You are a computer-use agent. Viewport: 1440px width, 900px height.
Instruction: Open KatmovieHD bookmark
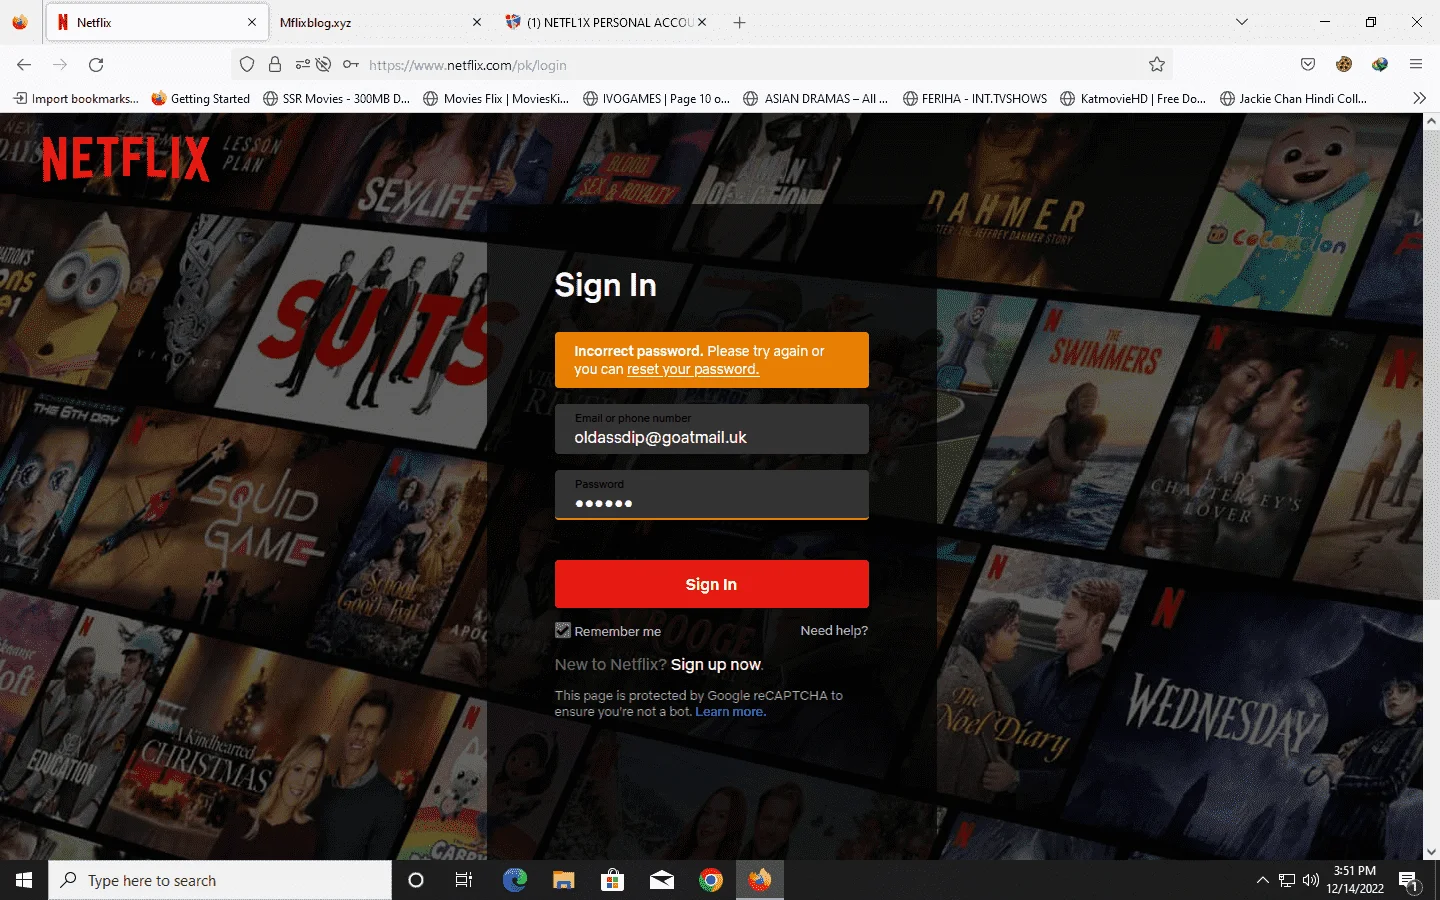[1133, 98]
